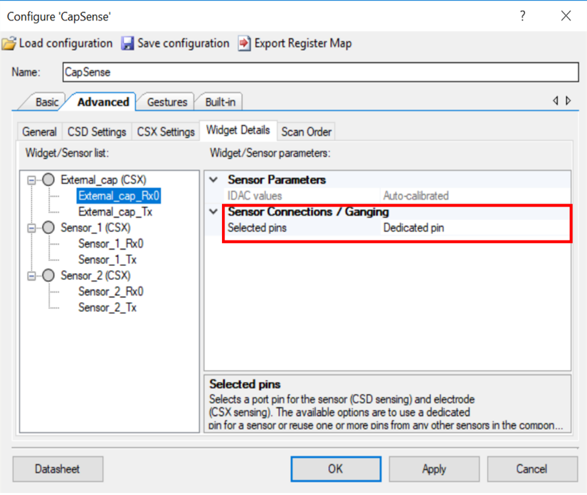This screenshot has height=495, width=587.
Task: Click the Sensor_1 widget circle icon
Action: pos(48,228)
